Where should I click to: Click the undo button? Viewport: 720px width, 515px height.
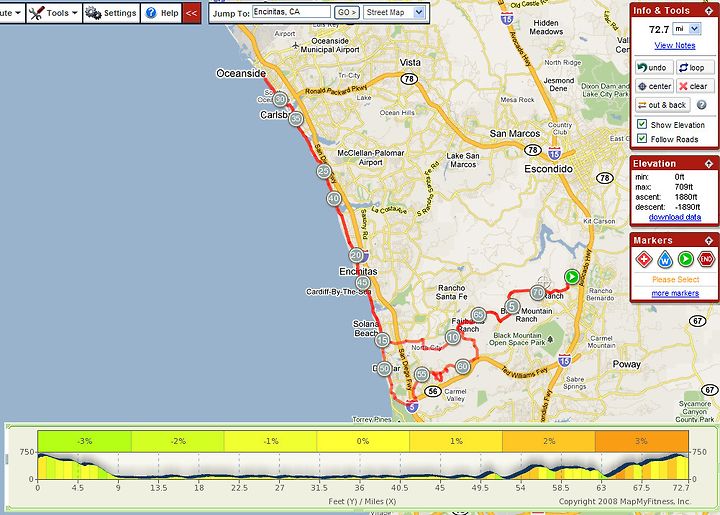(x=654, y=67)
